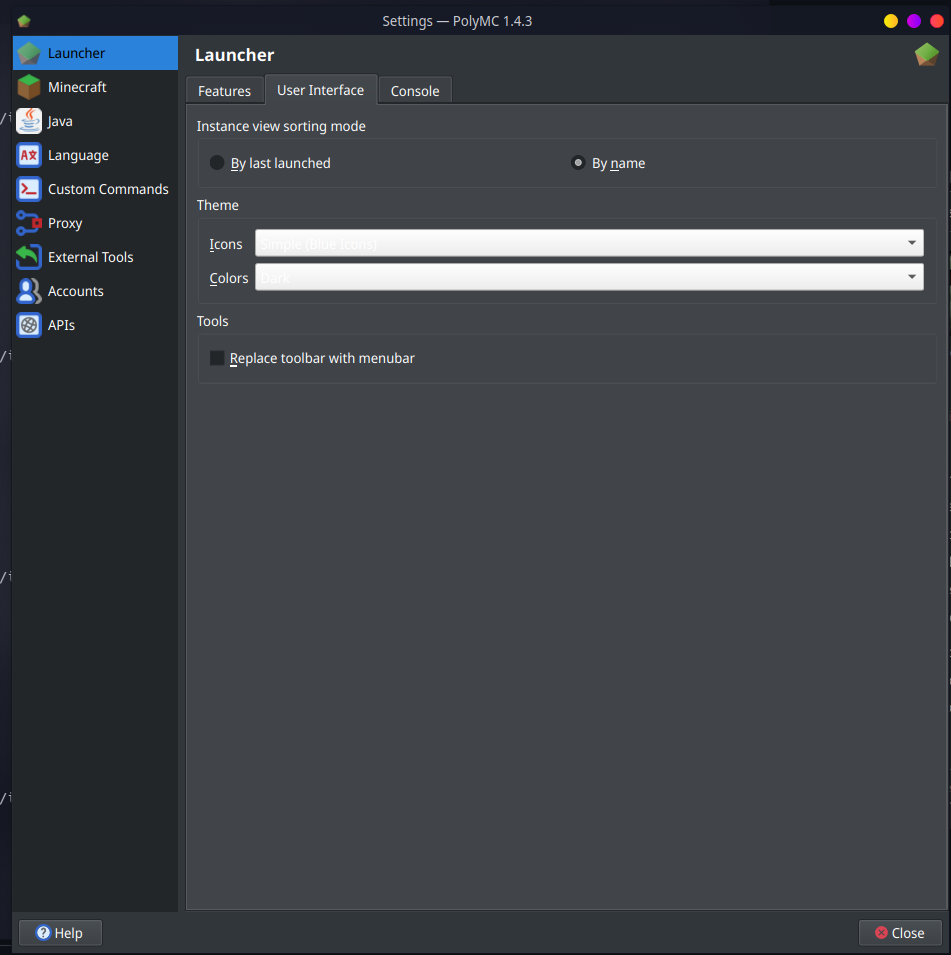Open the Colors theme dropdown
Screen dimensions: 951x955
(x=588, y=277)
